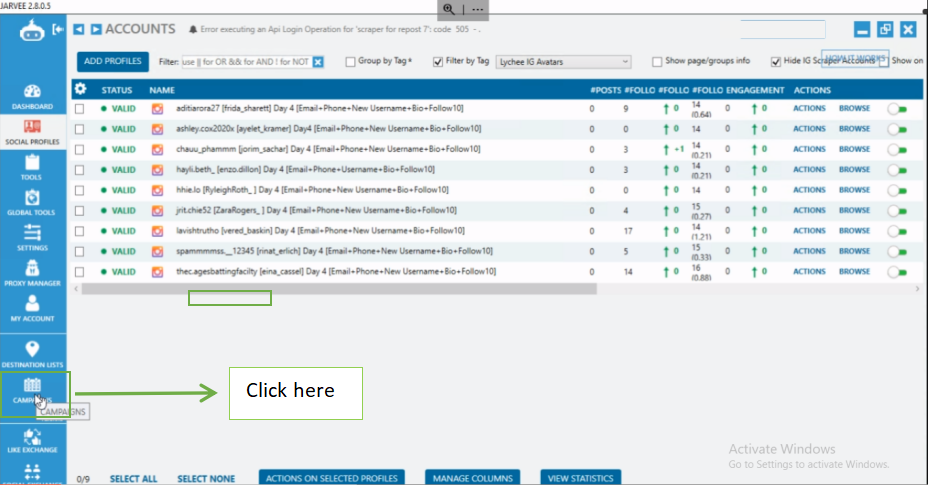Click Instagram icon for aditiarora27
Screen dimensions: 928x485
[157, 109]
